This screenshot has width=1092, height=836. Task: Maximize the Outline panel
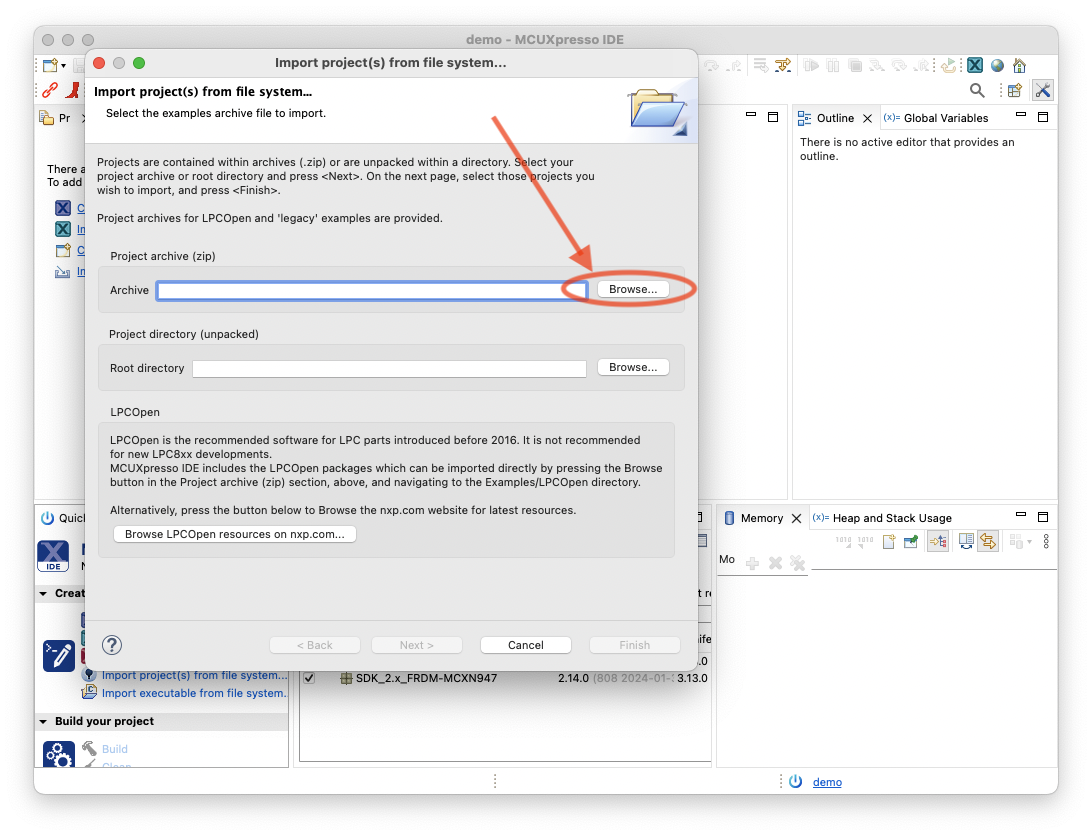coord(1043,117)
